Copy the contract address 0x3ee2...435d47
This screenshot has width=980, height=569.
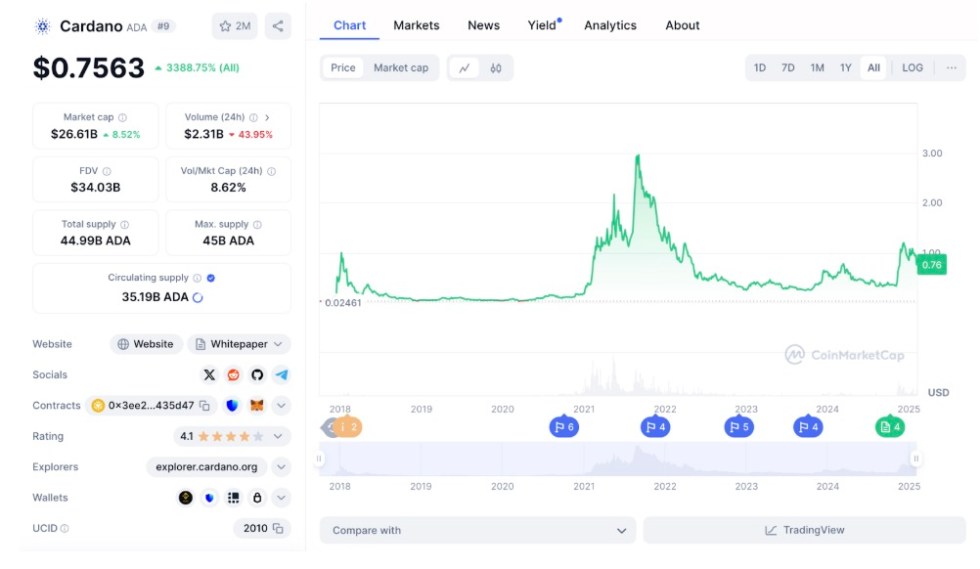[x=204, y=406]
